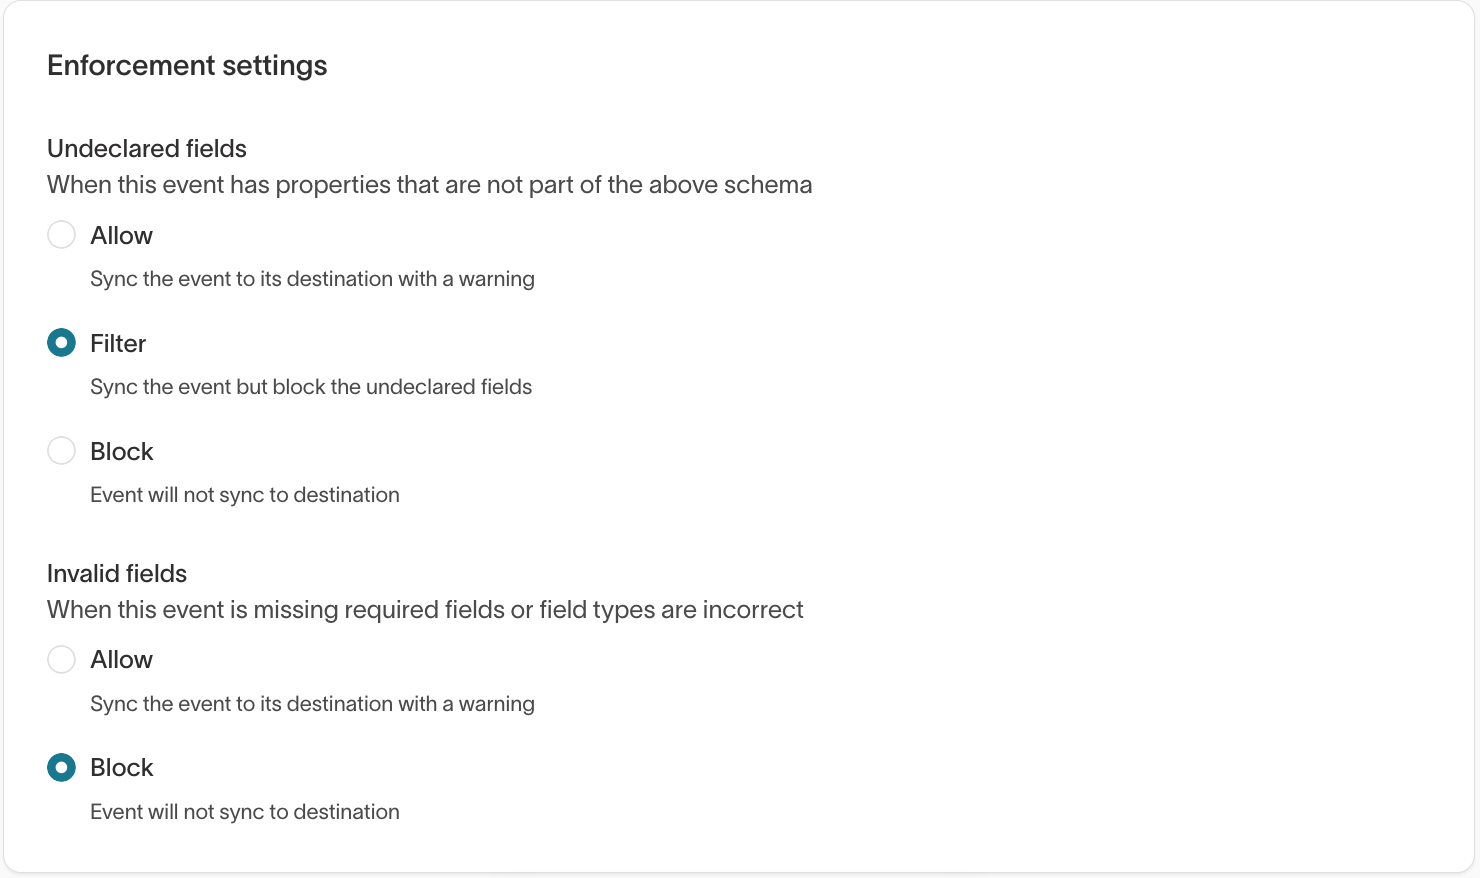Click the Filter label text
The image size is (1480, 878).
click(x=117, y=343)
